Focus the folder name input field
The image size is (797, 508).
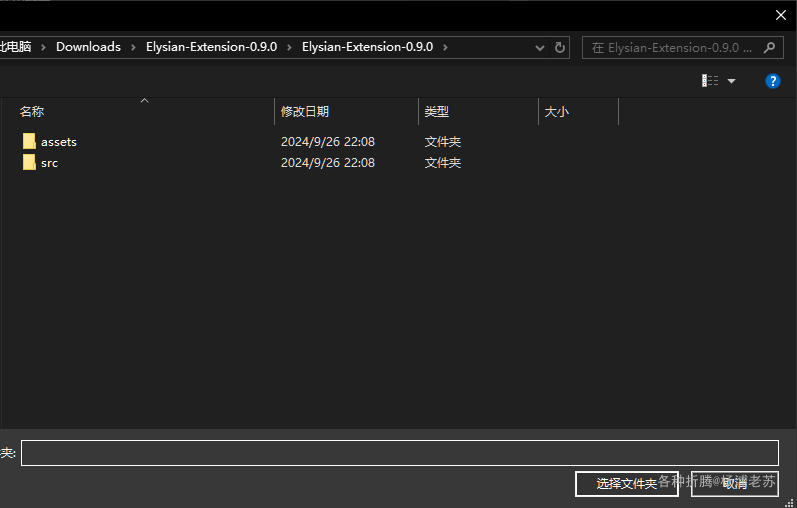click(400, 453)
